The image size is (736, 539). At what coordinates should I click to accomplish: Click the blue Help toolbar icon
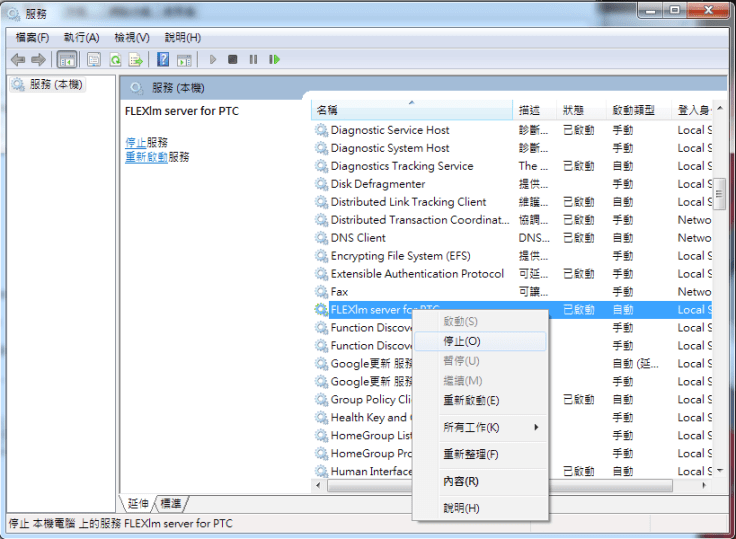tap(162, 60)
